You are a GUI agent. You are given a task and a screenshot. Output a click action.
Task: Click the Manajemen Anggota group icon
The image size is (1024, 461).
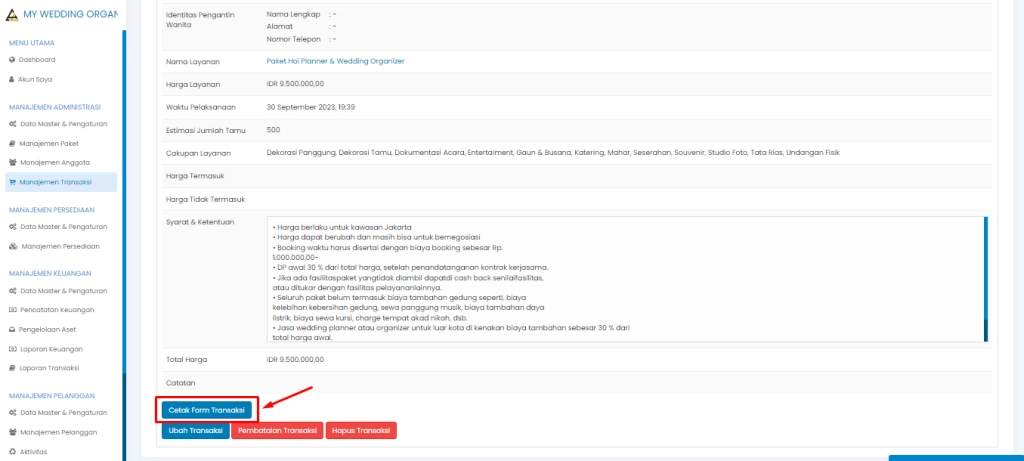coord(12,162)
